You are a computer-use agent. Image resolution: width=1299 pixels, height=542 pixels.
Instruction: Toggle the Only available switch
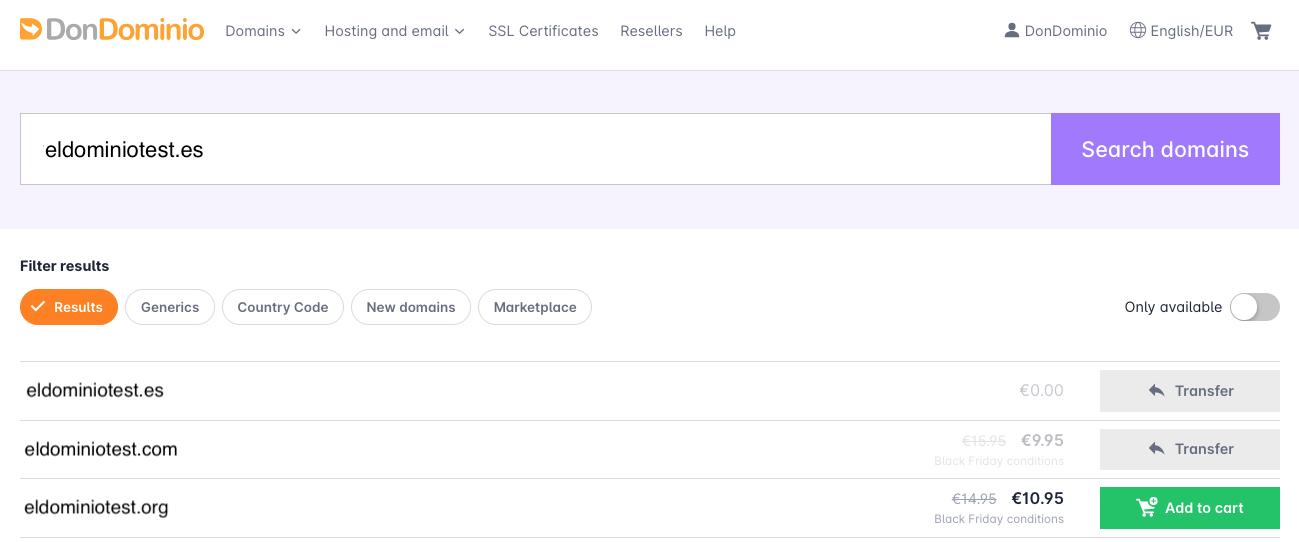tap(1254, 307)
